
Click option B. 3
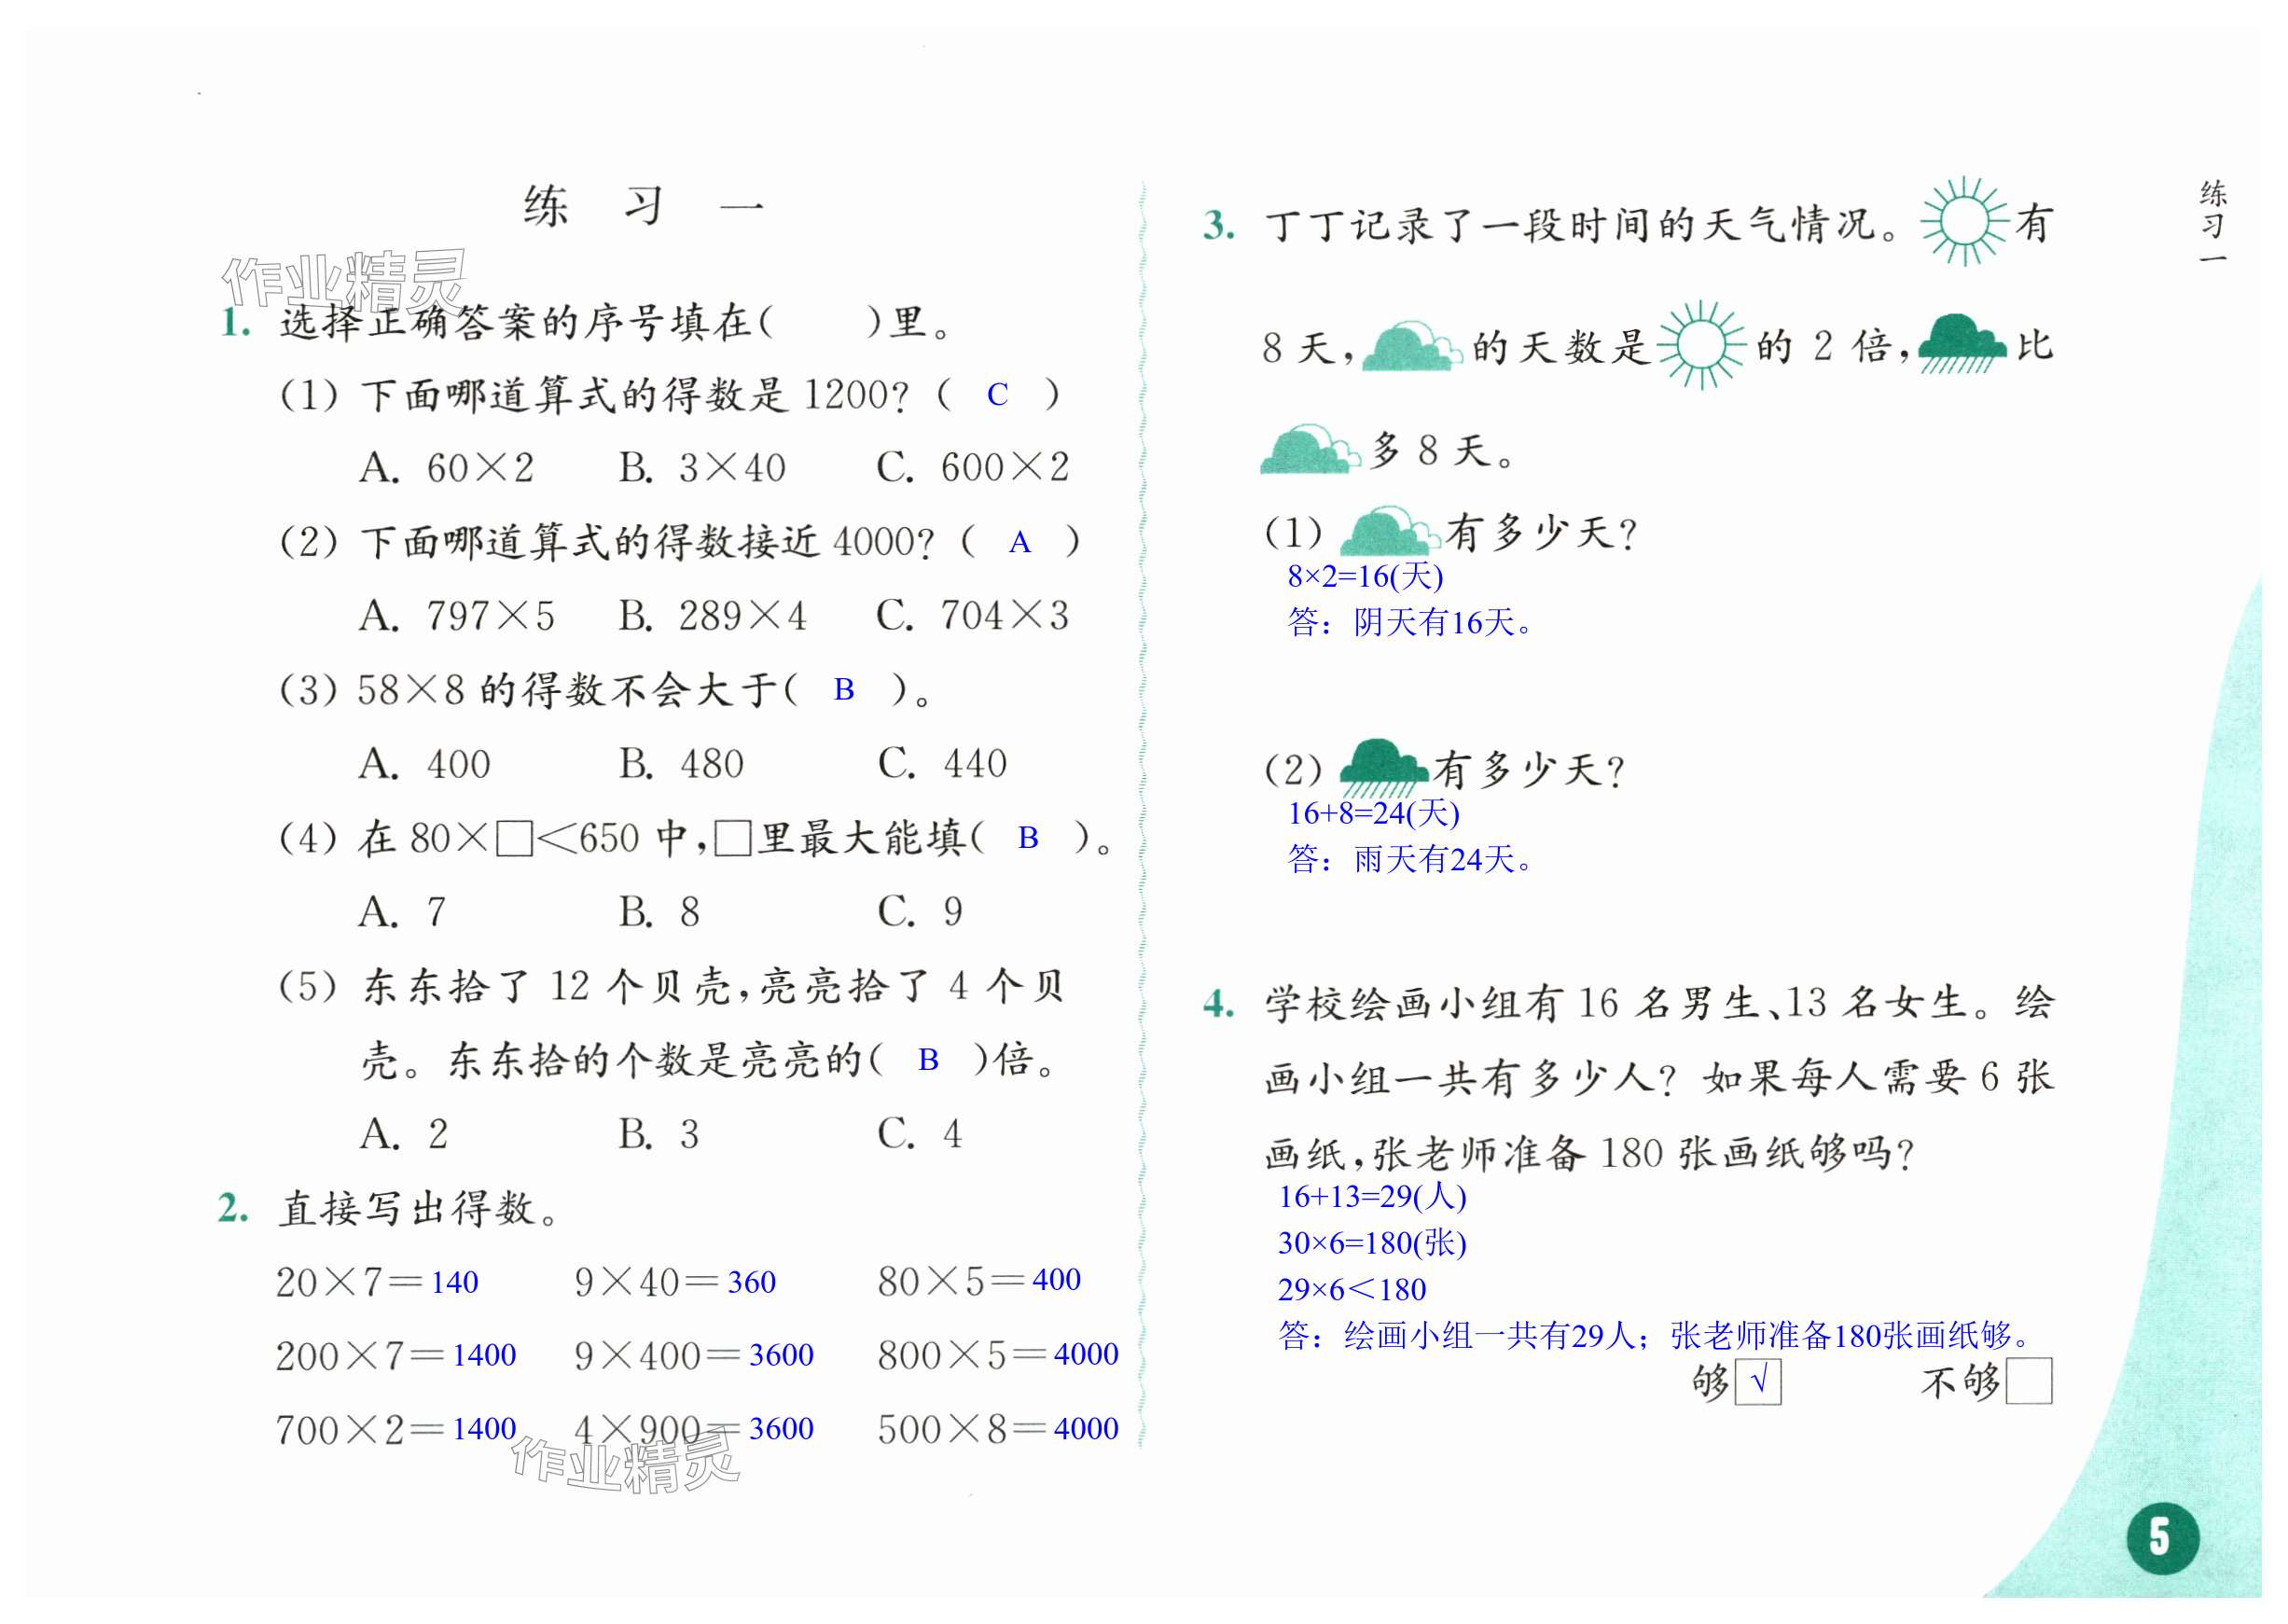(659, 1135)
